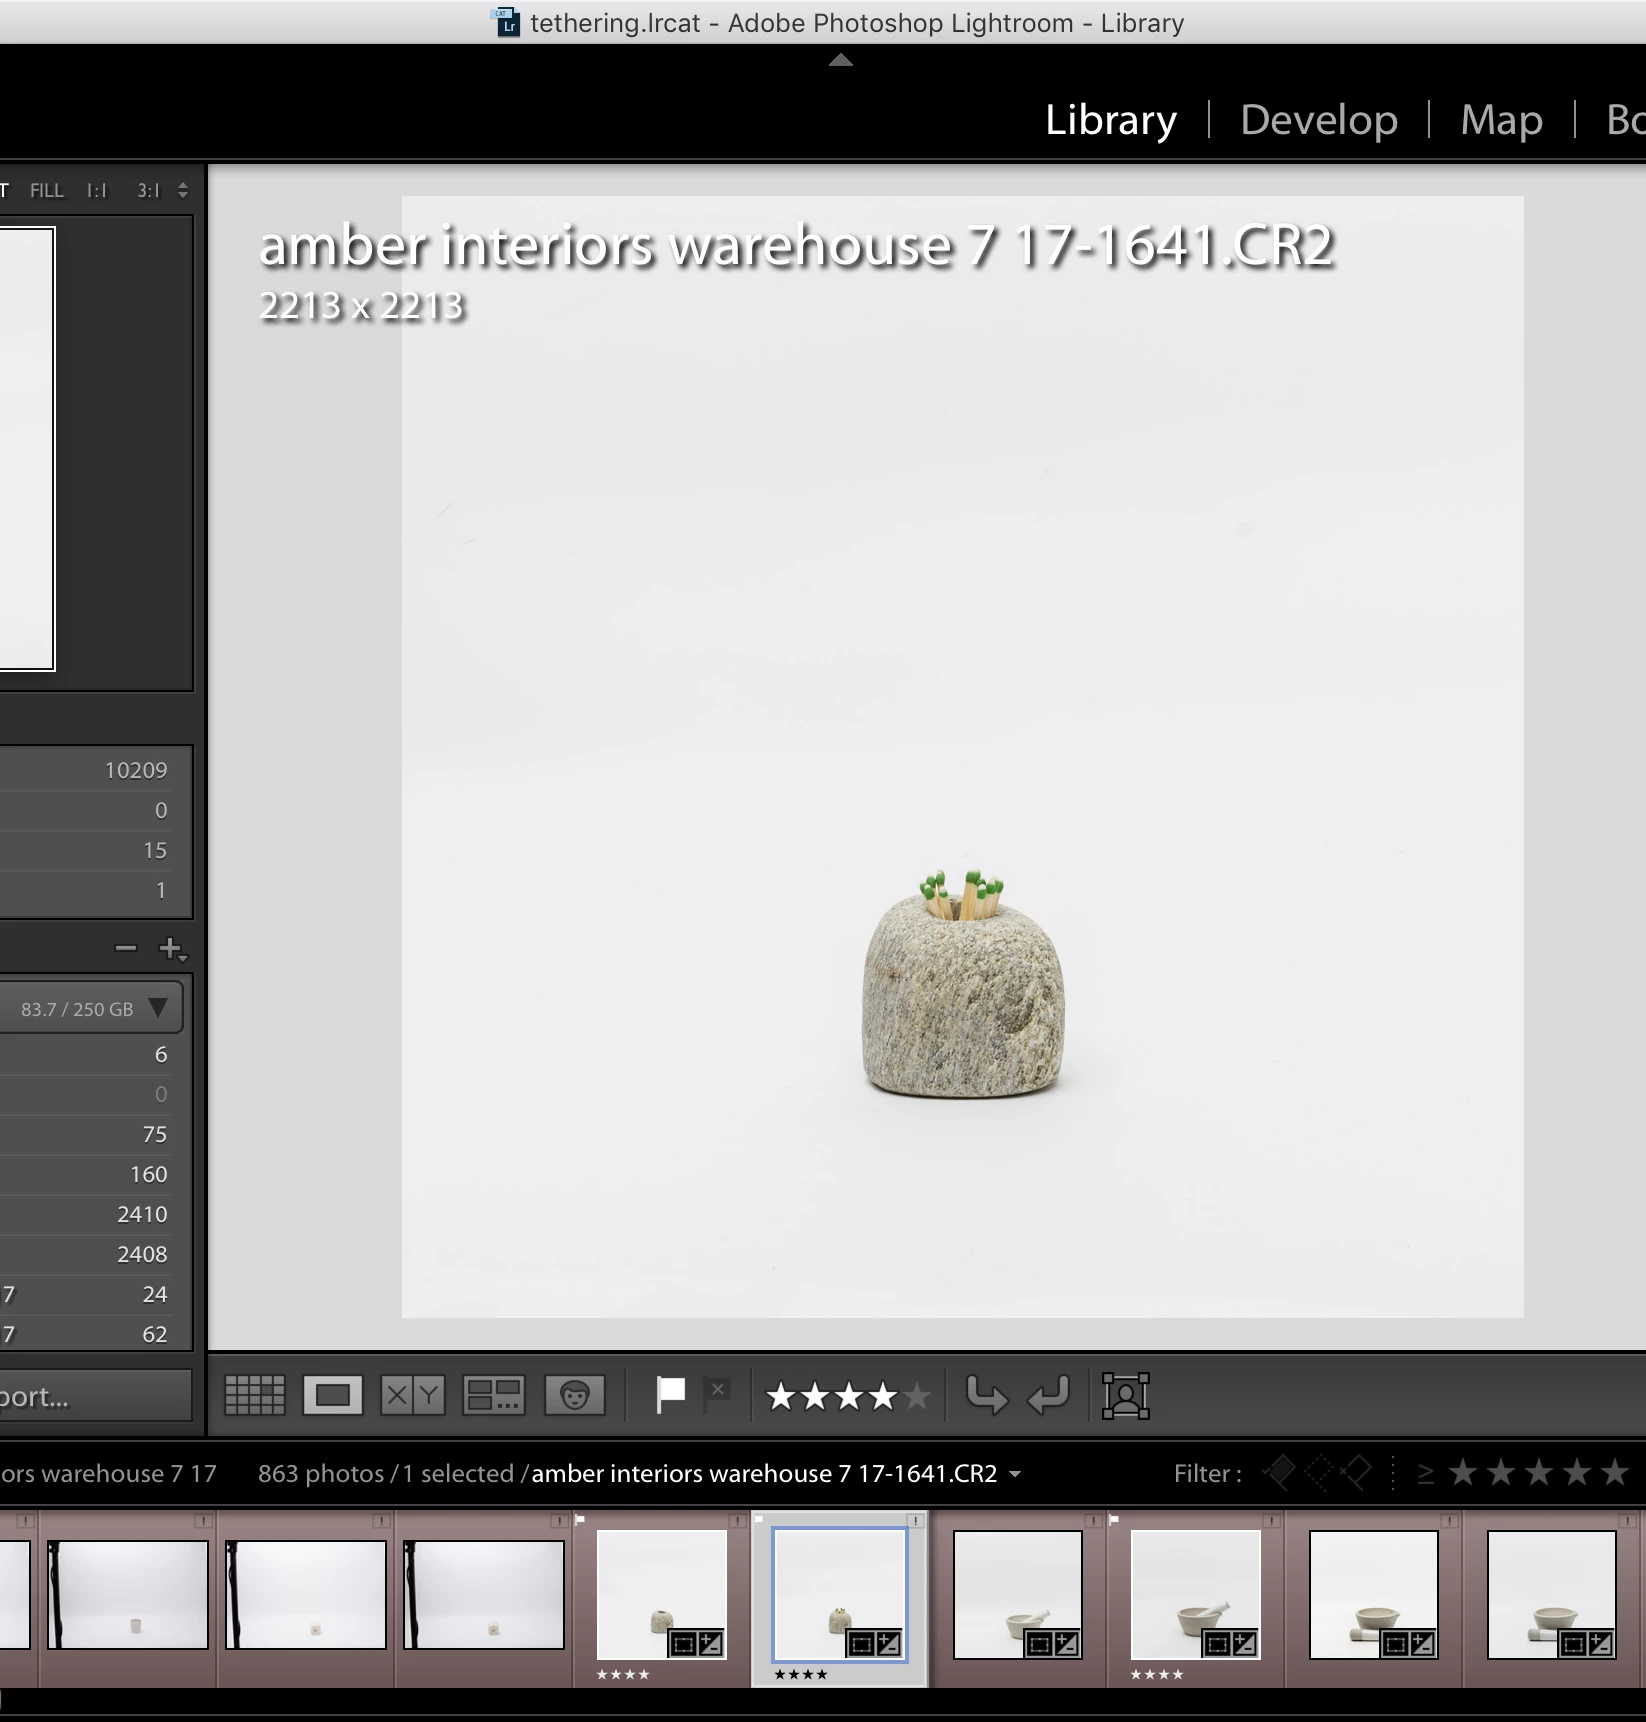Click adjustments badge on four-star mortar thumbnail

(x=1244, y=1643)
